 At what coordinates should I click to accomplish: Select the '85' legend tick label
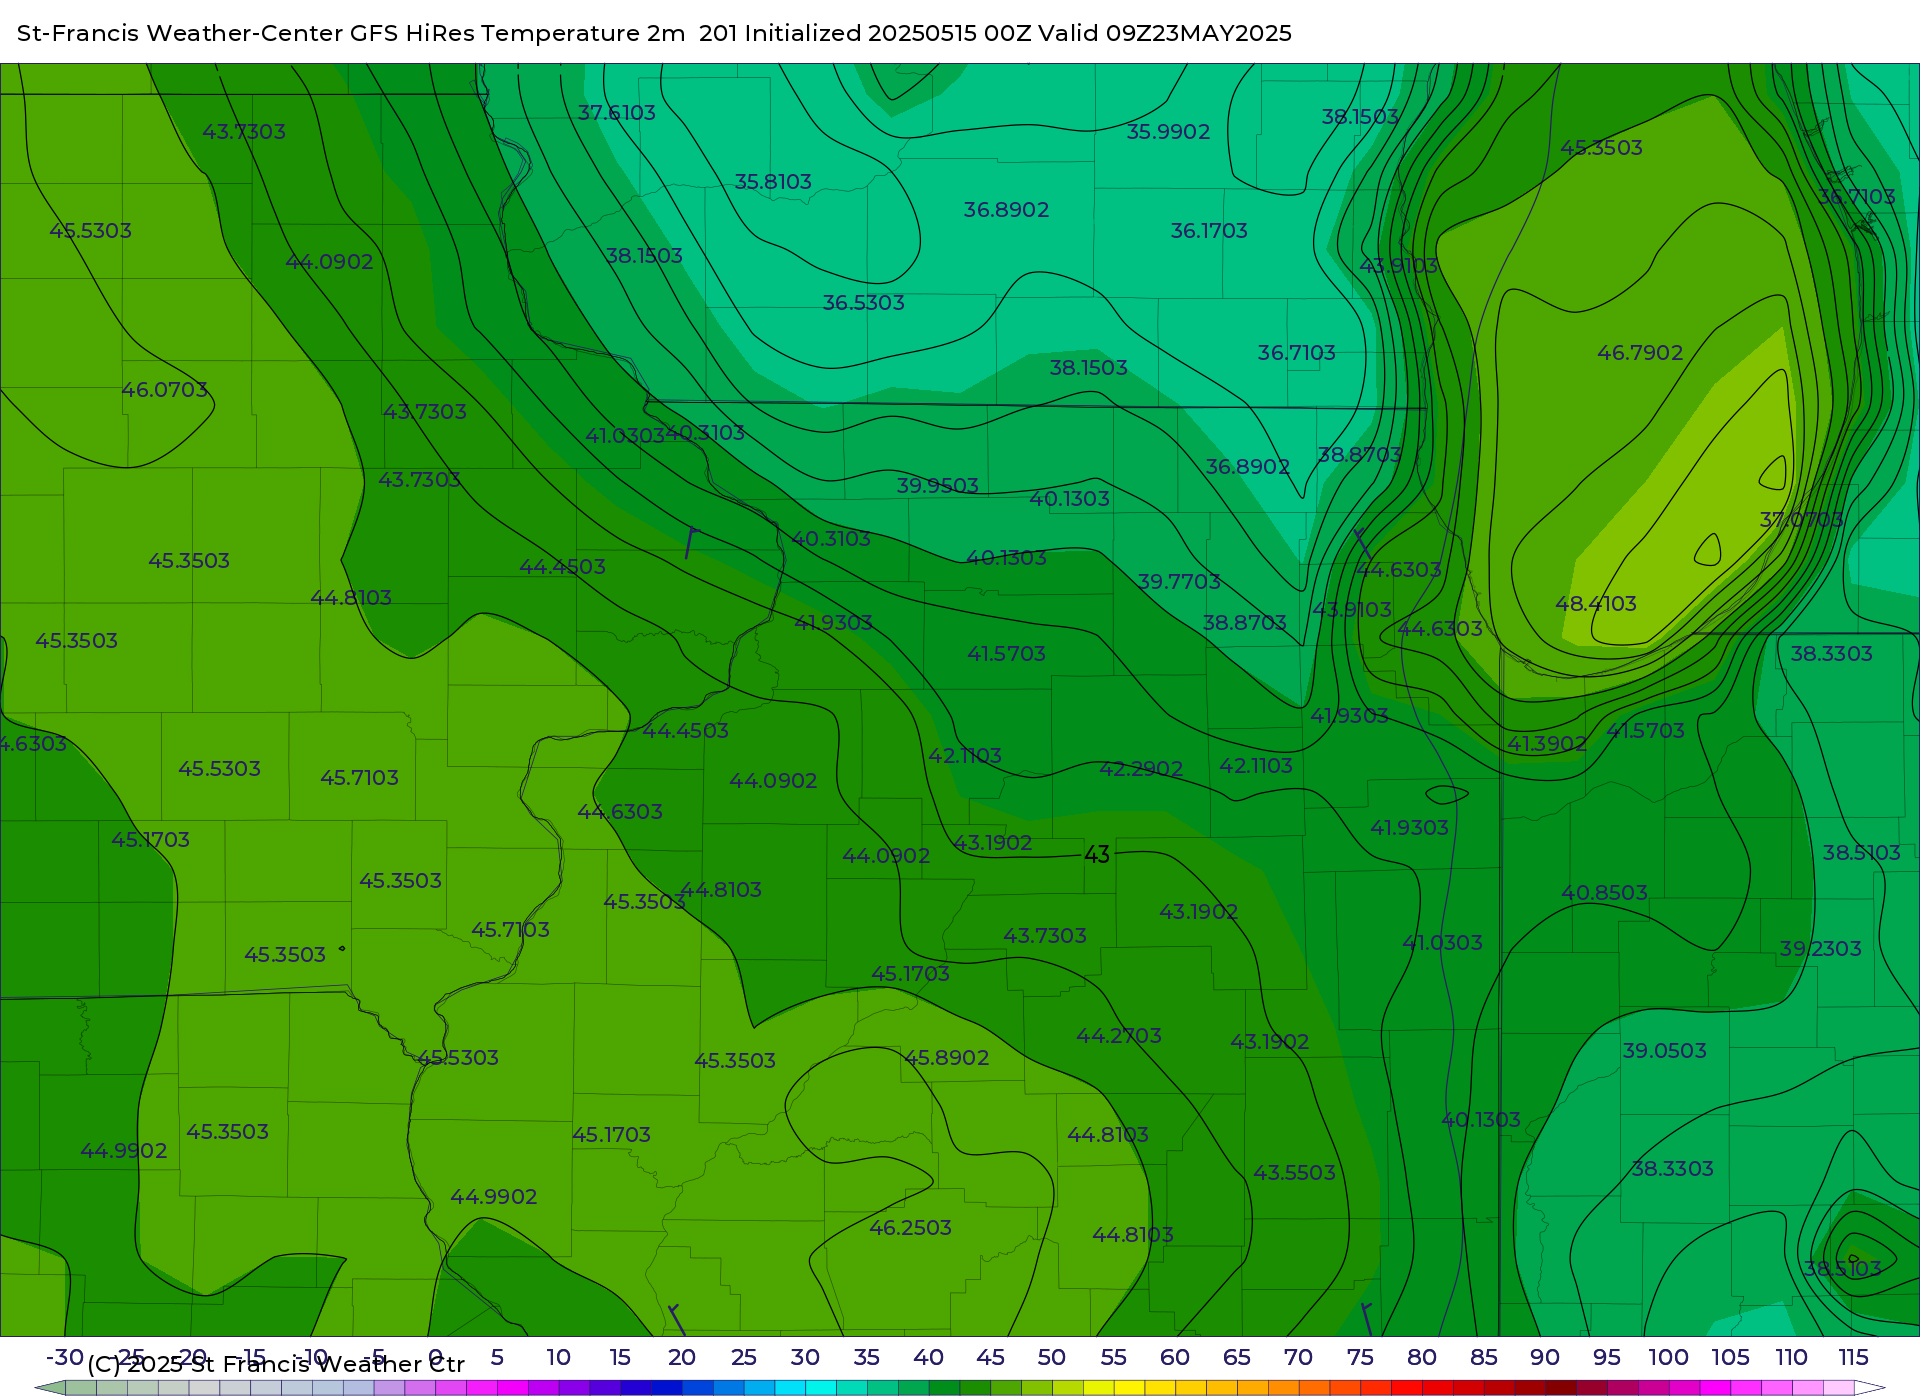tap(1484, 1358)
